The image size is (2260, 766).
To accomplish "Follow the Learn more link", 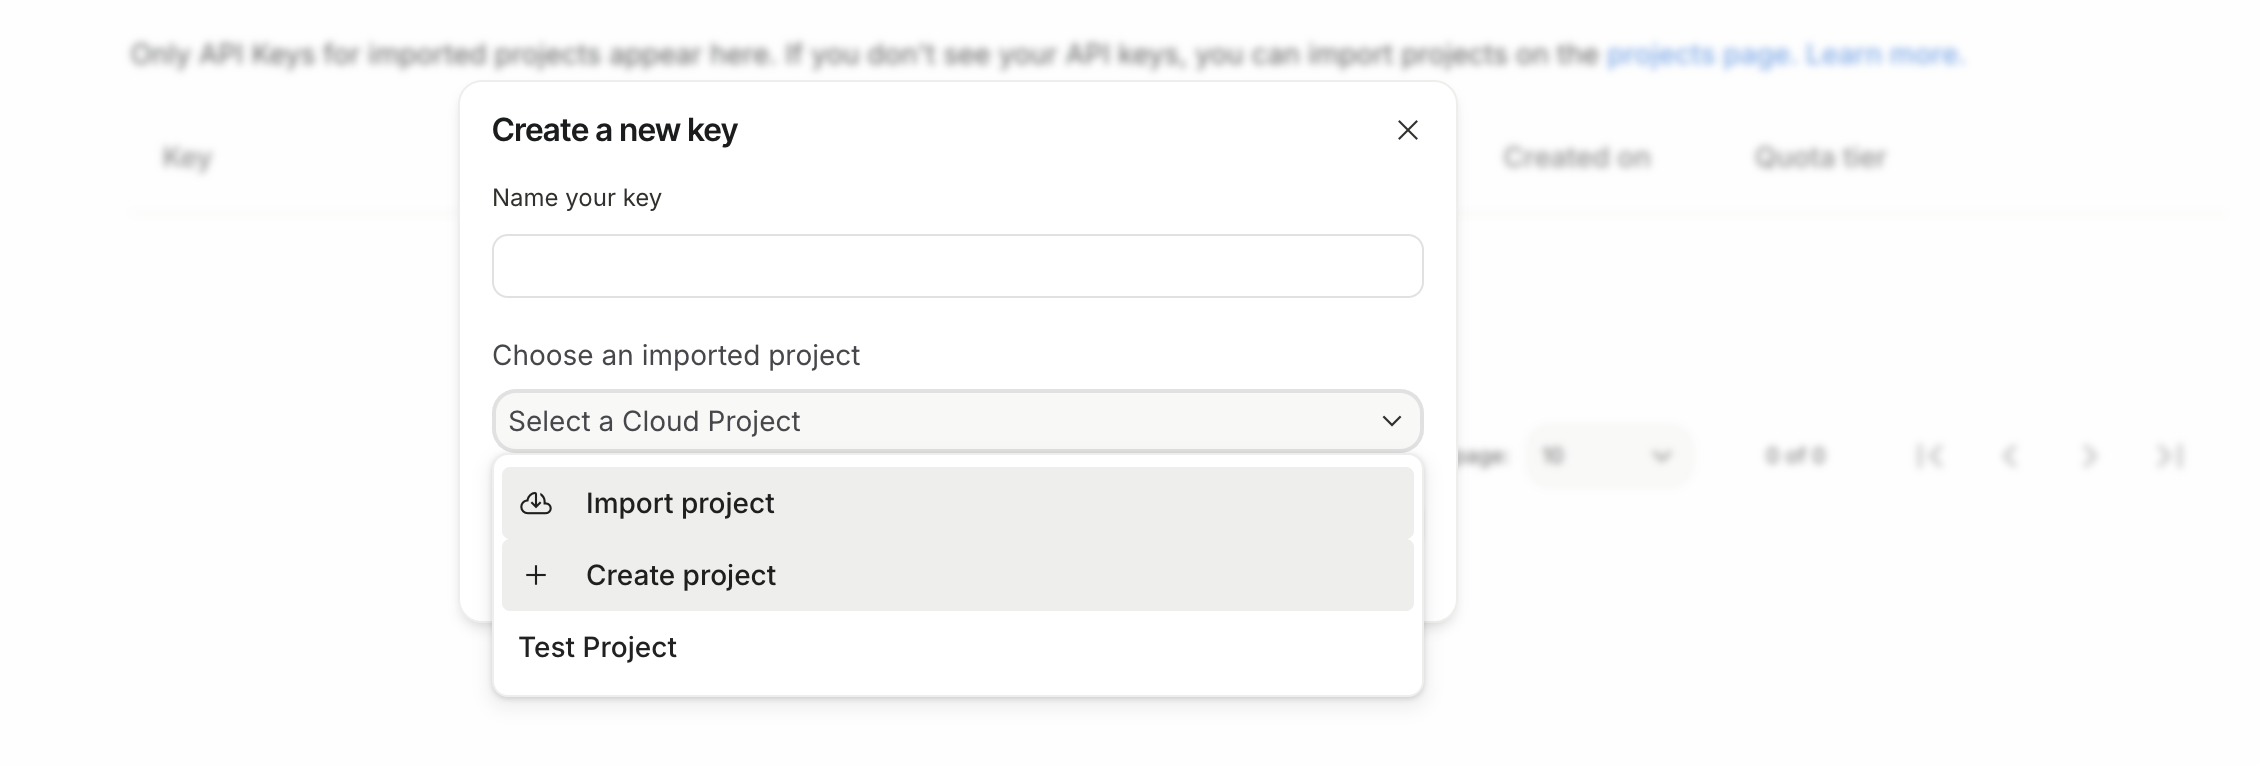I will click(1883, 54).
